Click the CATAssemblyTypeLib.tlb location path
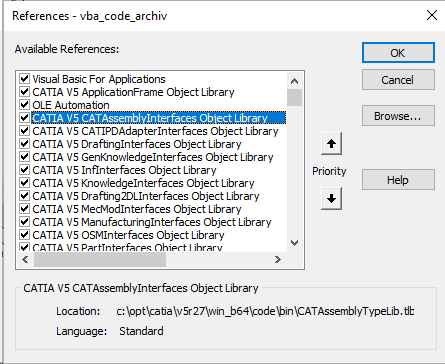 tap(265, 311)
